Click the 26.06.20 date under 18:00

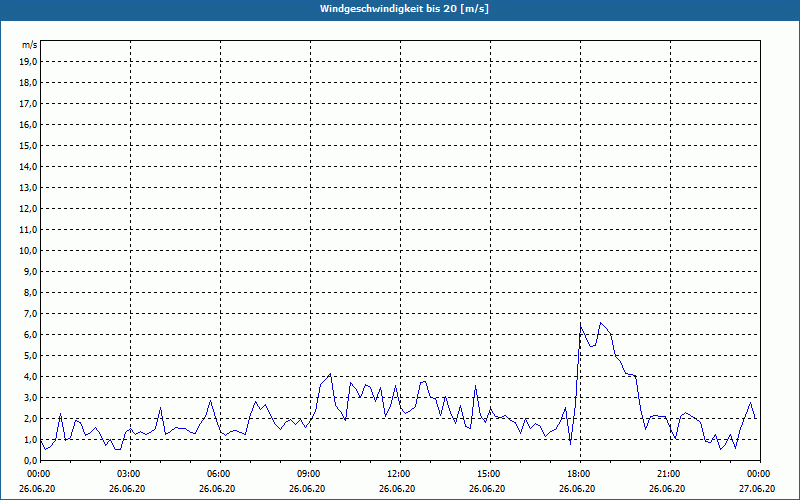coord(577,489)
